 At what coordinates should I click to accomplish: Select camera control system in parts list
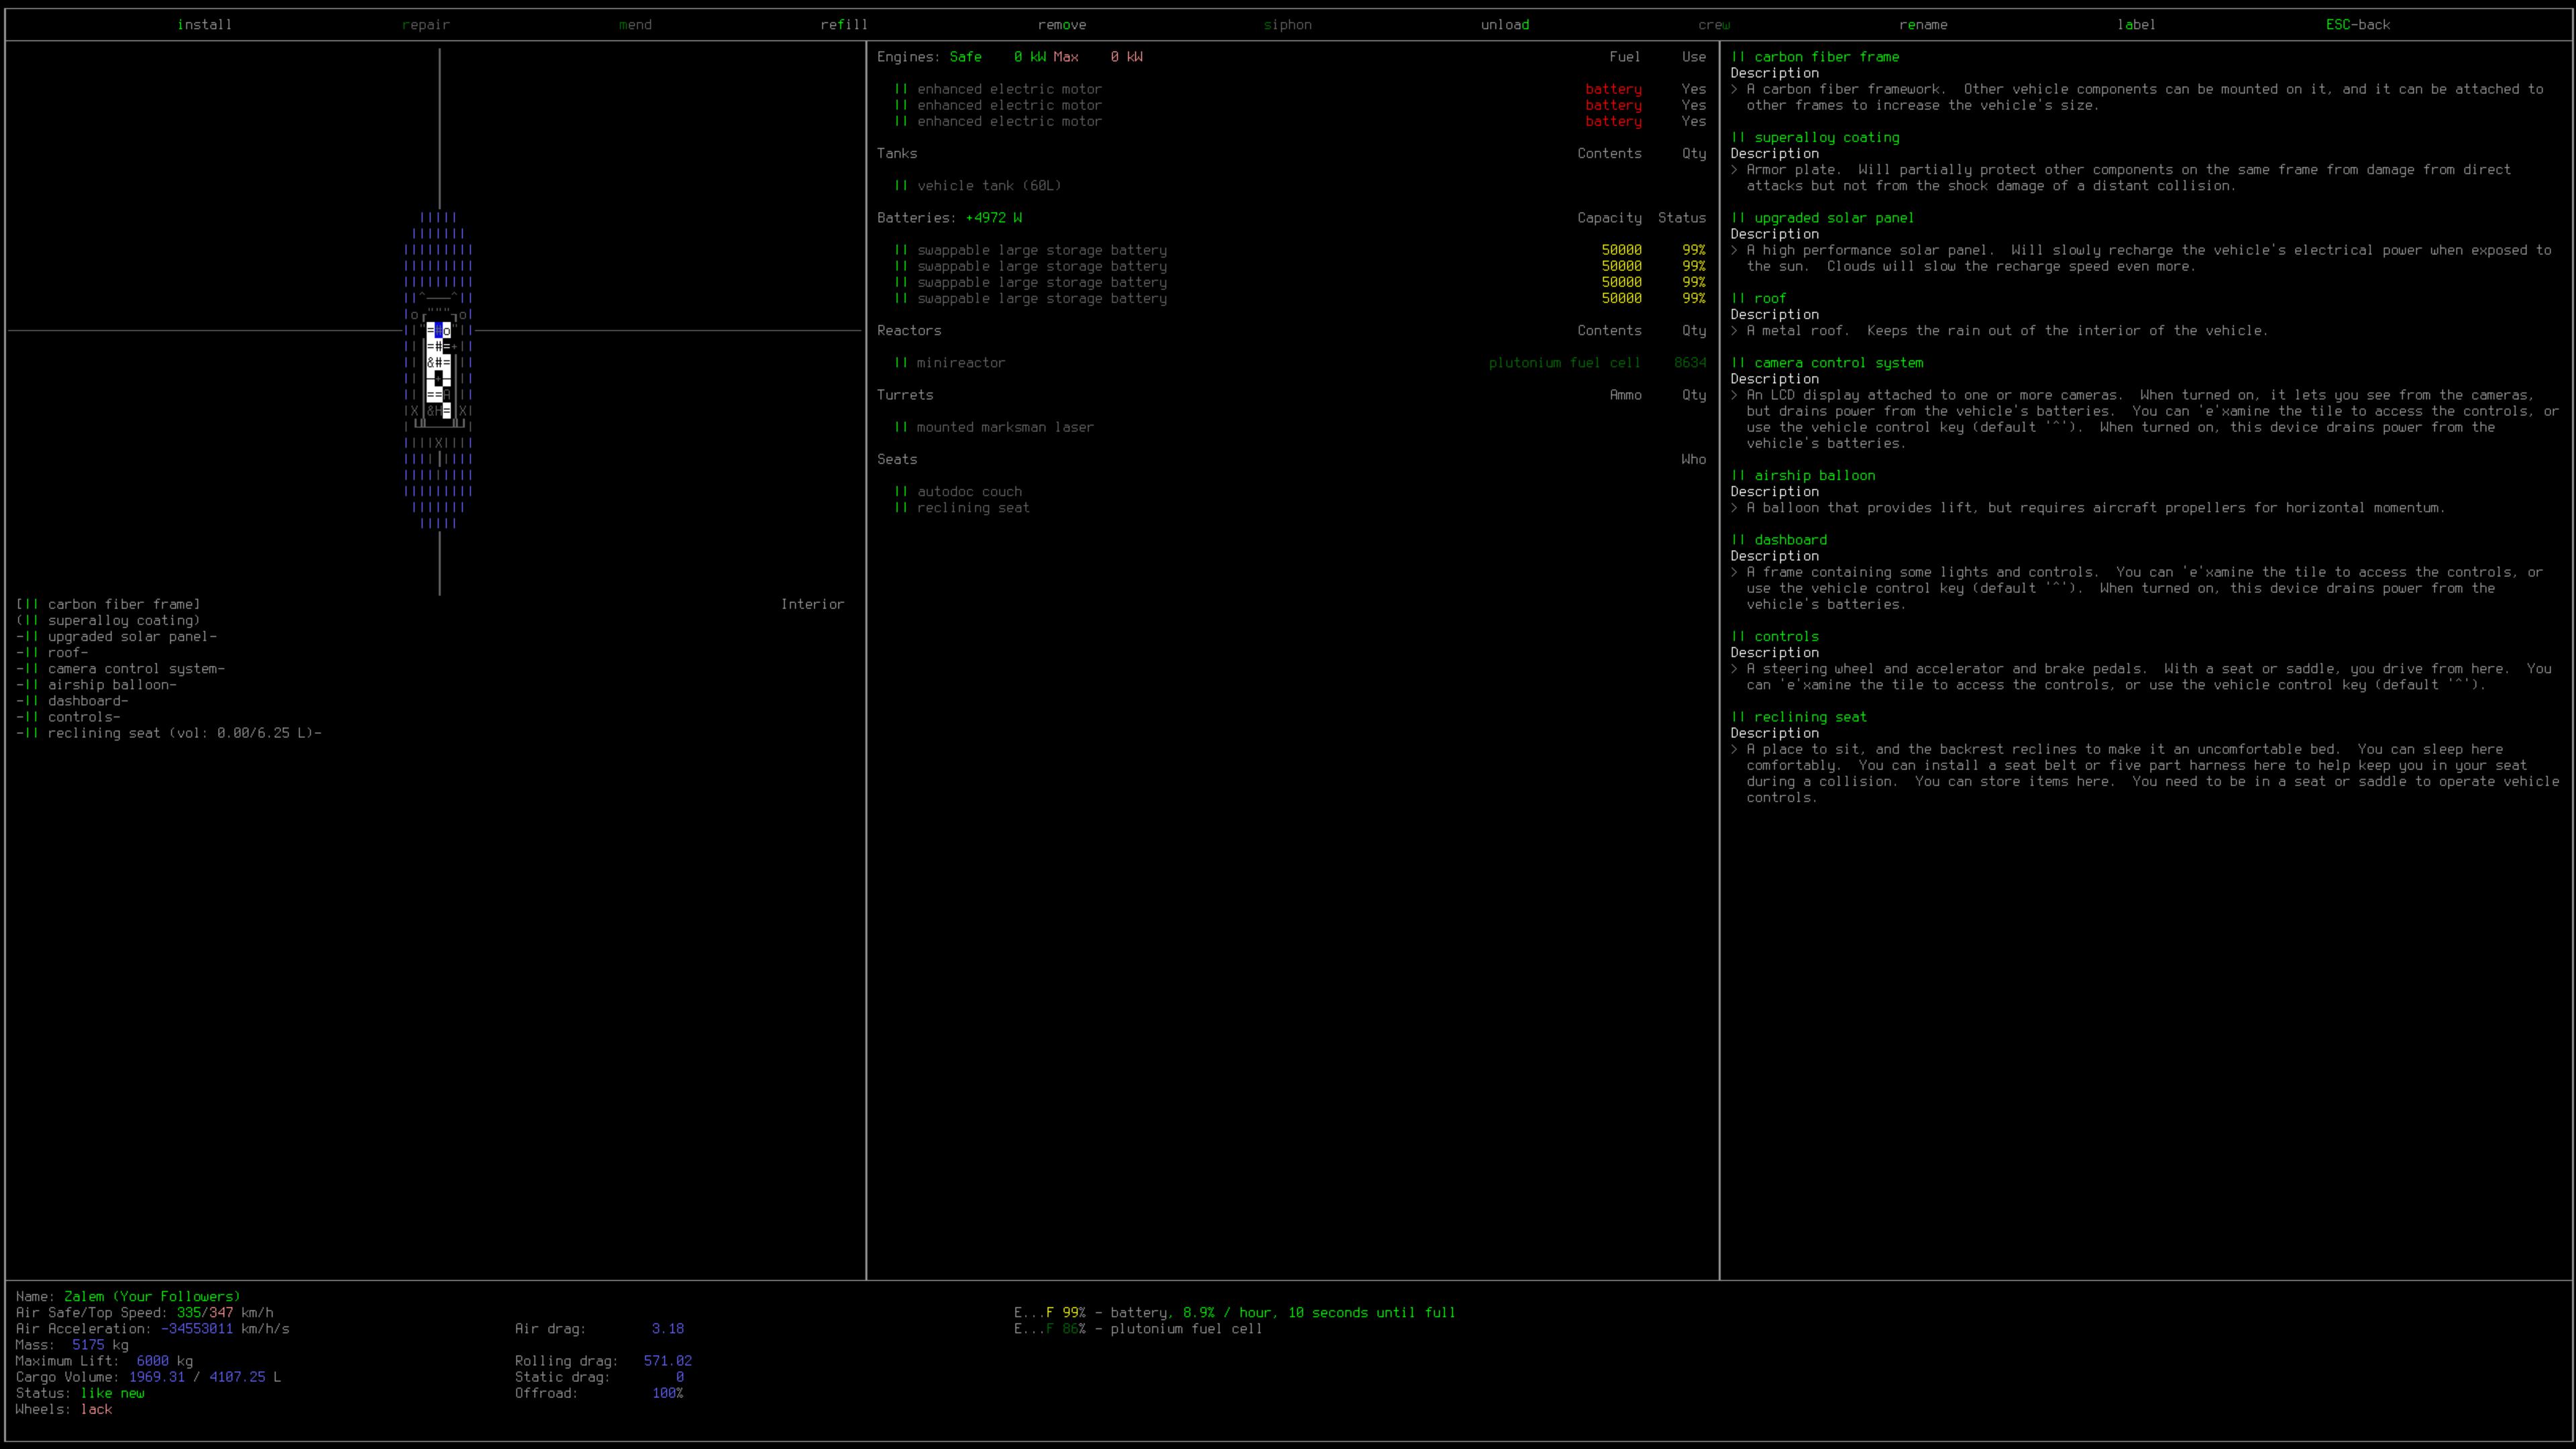coord(135,669)
